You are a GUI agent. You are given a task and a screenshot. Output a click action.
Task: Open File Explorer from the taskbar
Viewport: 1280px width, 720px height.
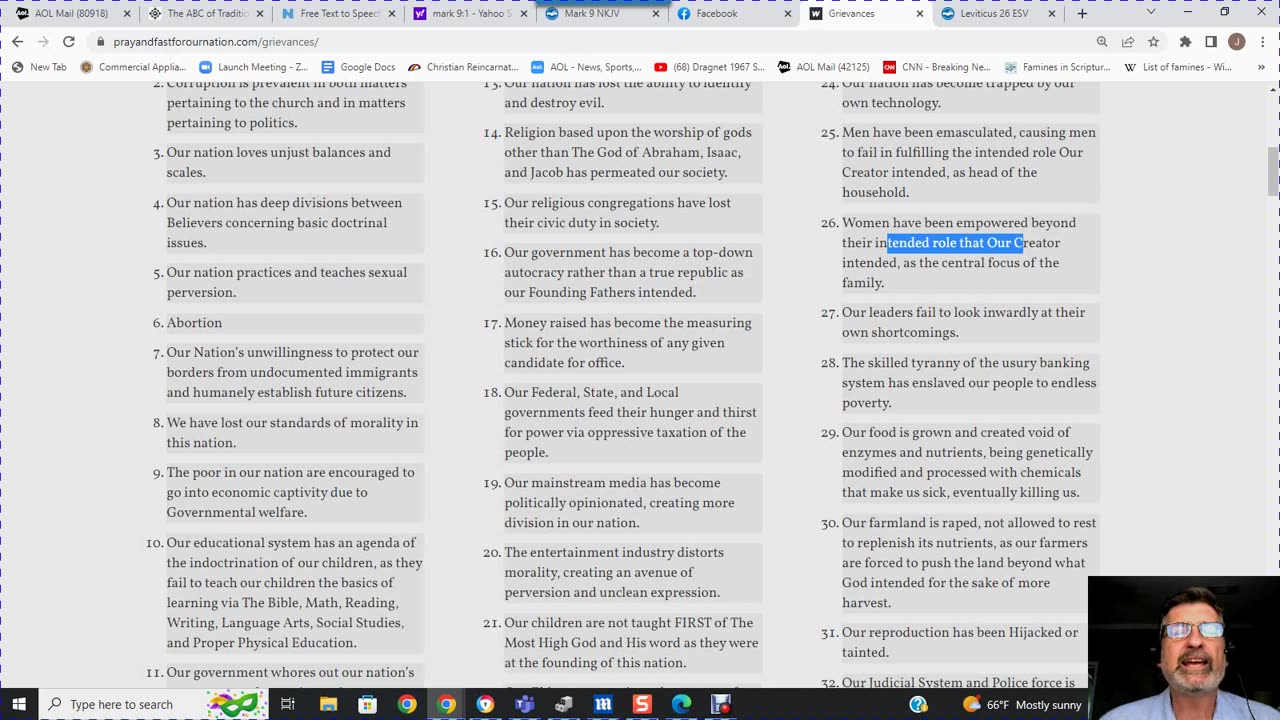coord(328,704)
